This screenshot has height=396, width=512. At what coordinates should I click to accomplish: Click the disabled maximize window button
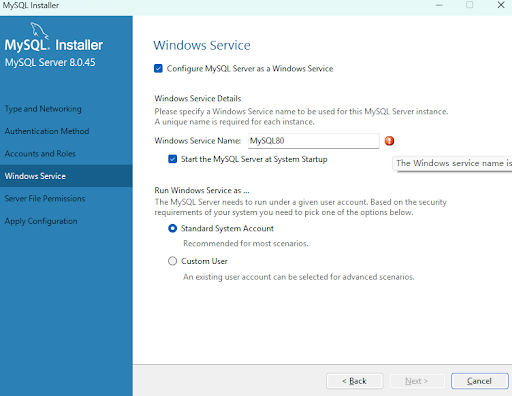tap(470, 5)
